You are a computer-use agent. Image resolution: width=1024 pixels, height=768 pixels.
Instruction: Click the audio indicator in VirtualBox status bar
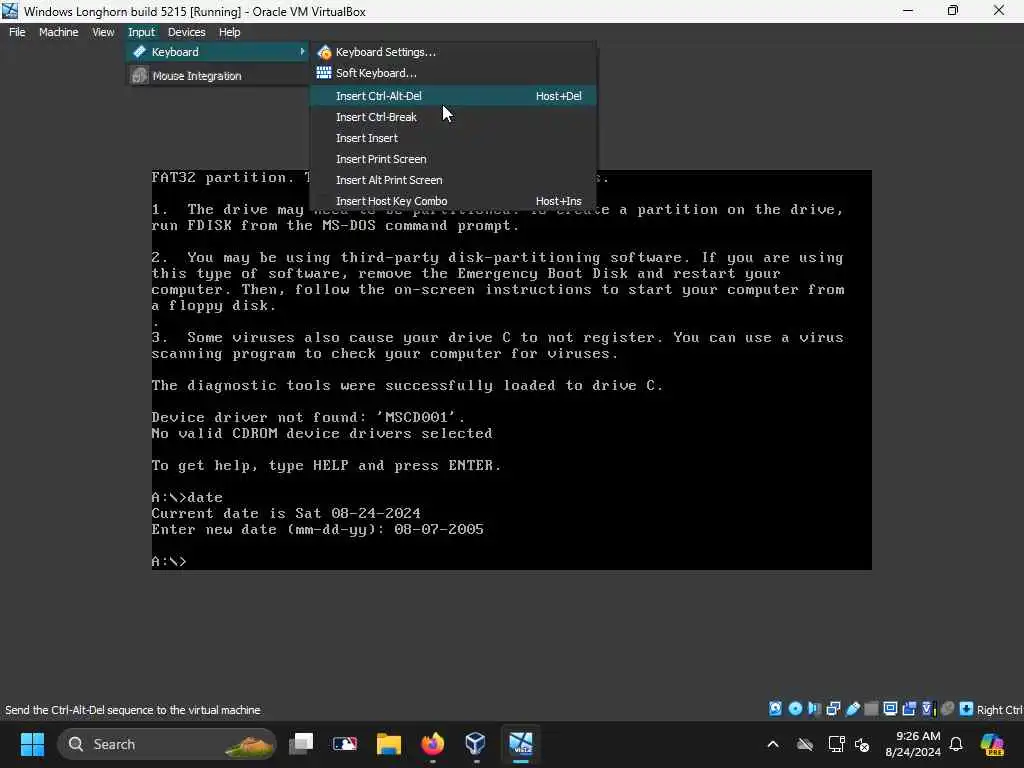tap(814, 709)
